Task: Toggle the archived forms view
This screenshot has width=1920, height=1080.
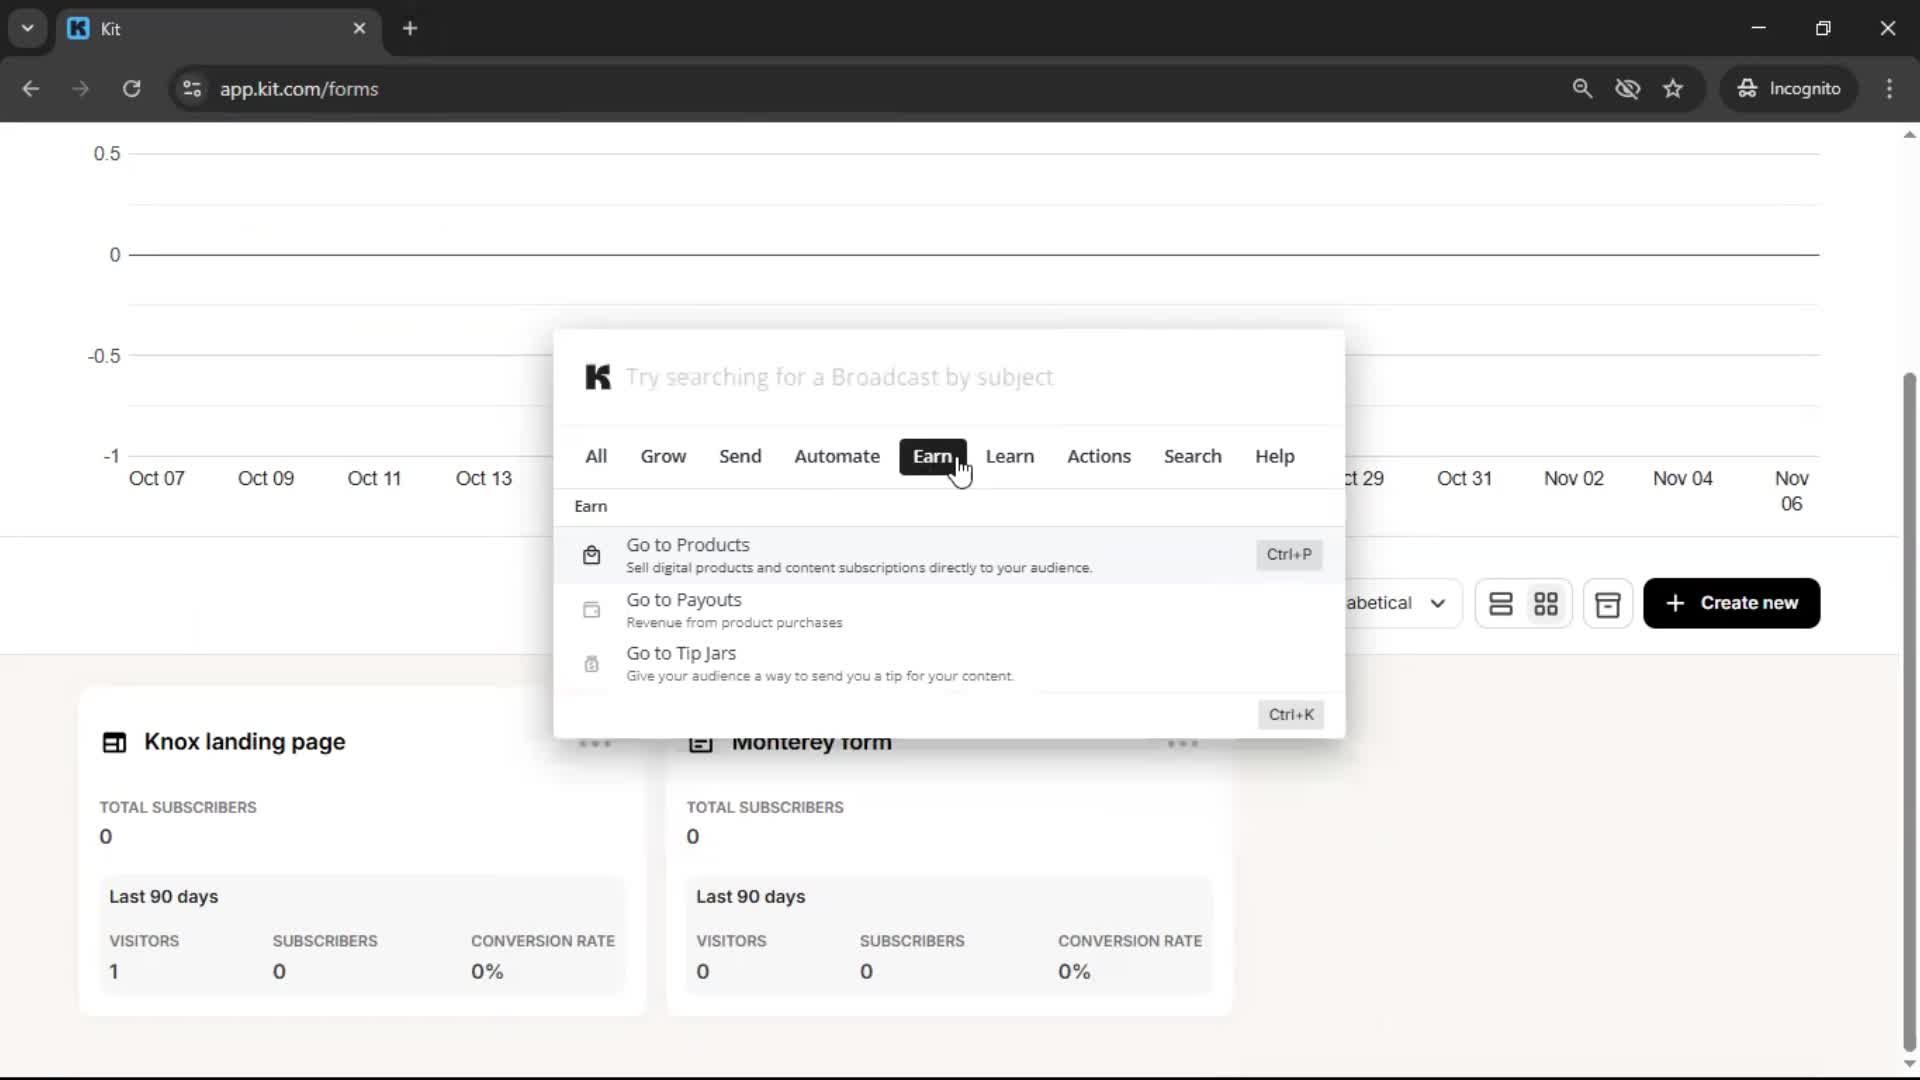Action: pos(1607,603)
